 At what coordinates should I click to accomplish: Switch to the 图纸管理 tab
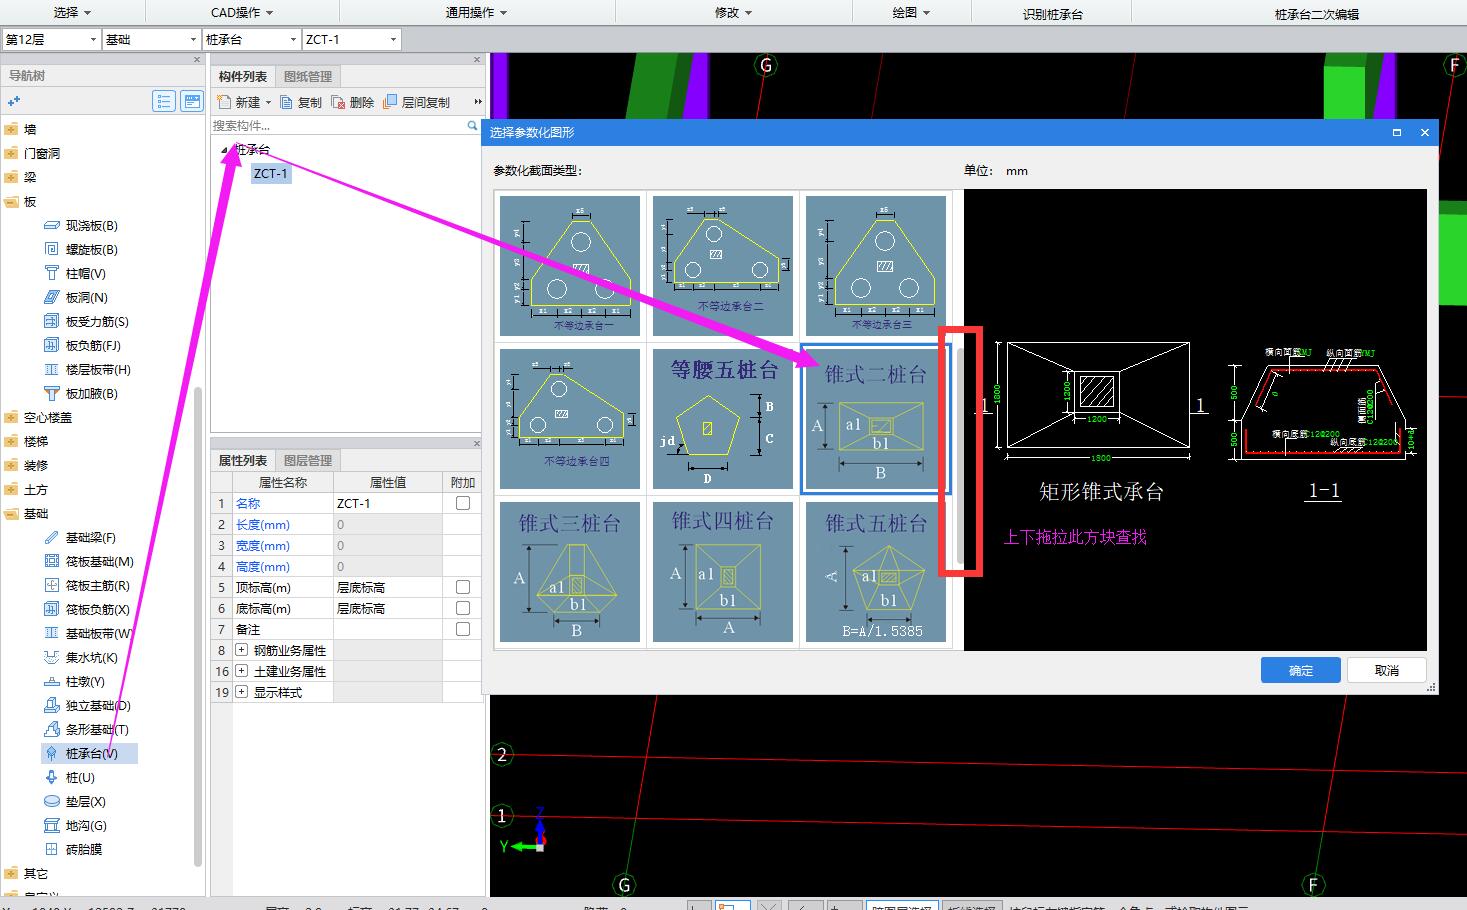[x=307, y=77]
